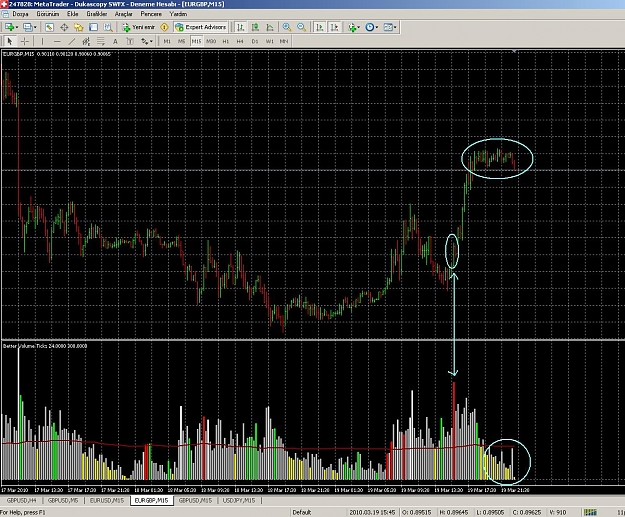Screen dimensions: 625x517
Task: Open the indicators list dropdown
Action: pyautogui.click(x=358, y=27)
